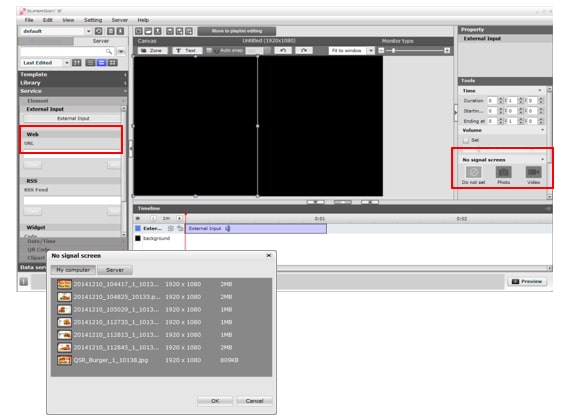
Task: Click the search magnifier icon
Action: [109, 52]
